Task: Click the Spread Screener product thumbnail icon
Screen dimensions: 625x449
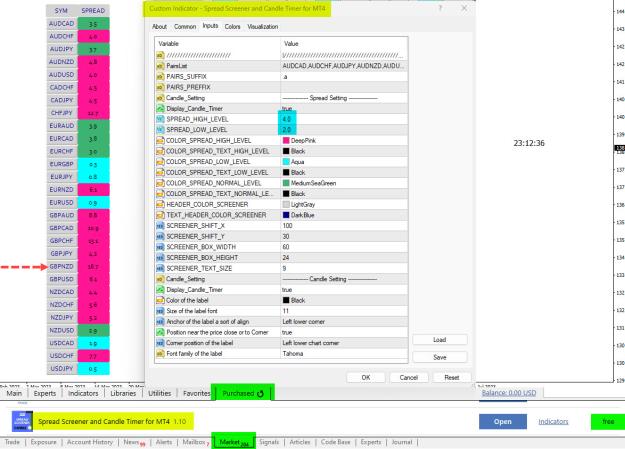Action: coord(22,421)
